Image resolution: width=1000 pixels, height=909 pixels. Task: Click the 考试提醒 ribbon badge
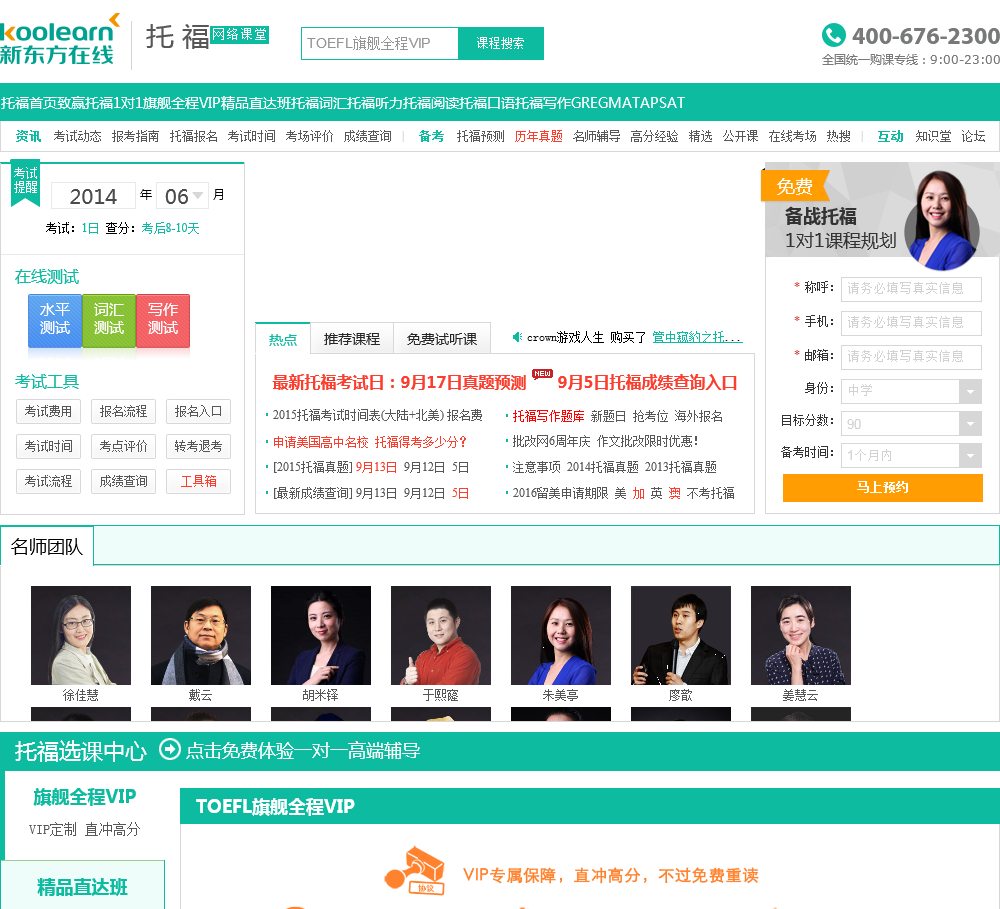26,184
